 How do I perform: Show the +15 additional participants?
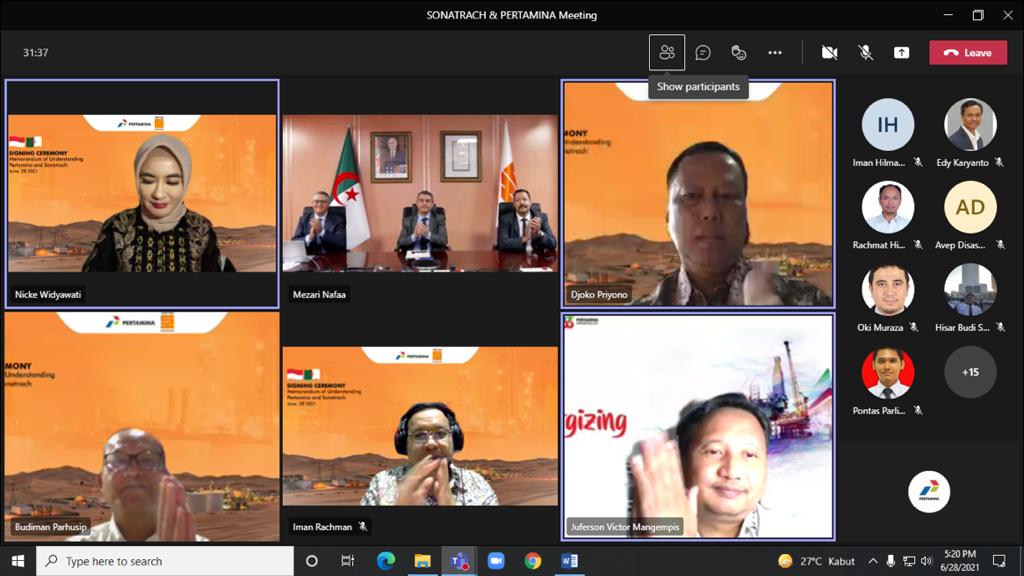[970, 372]
